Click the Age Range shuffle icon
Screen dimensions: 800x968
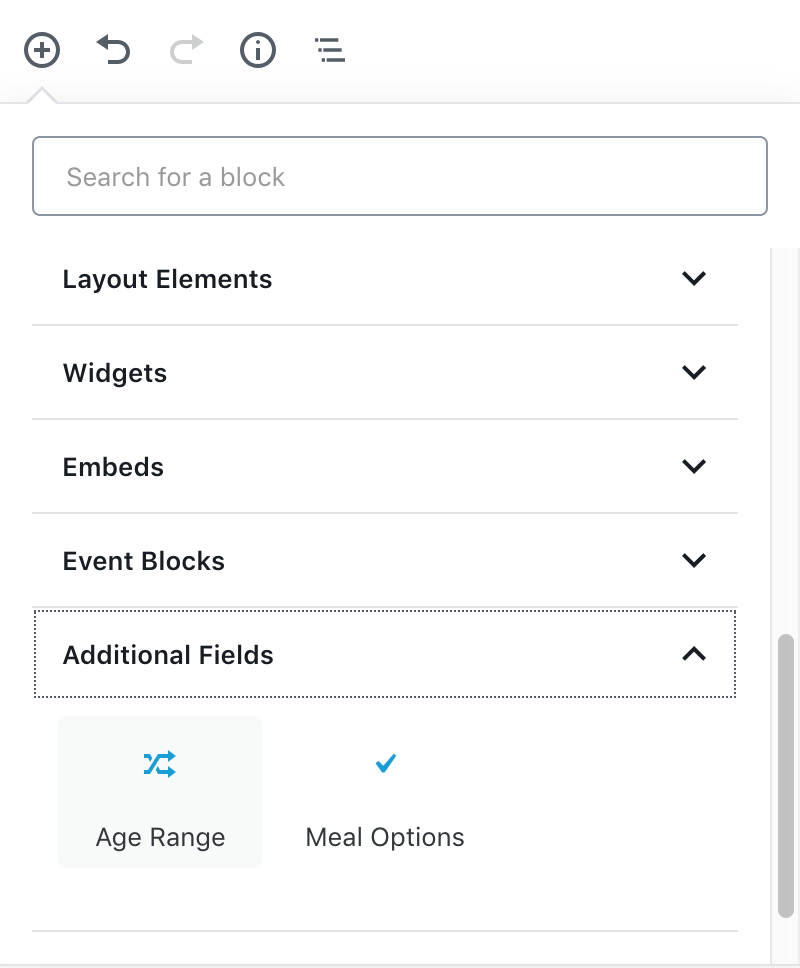coord(160,765)
